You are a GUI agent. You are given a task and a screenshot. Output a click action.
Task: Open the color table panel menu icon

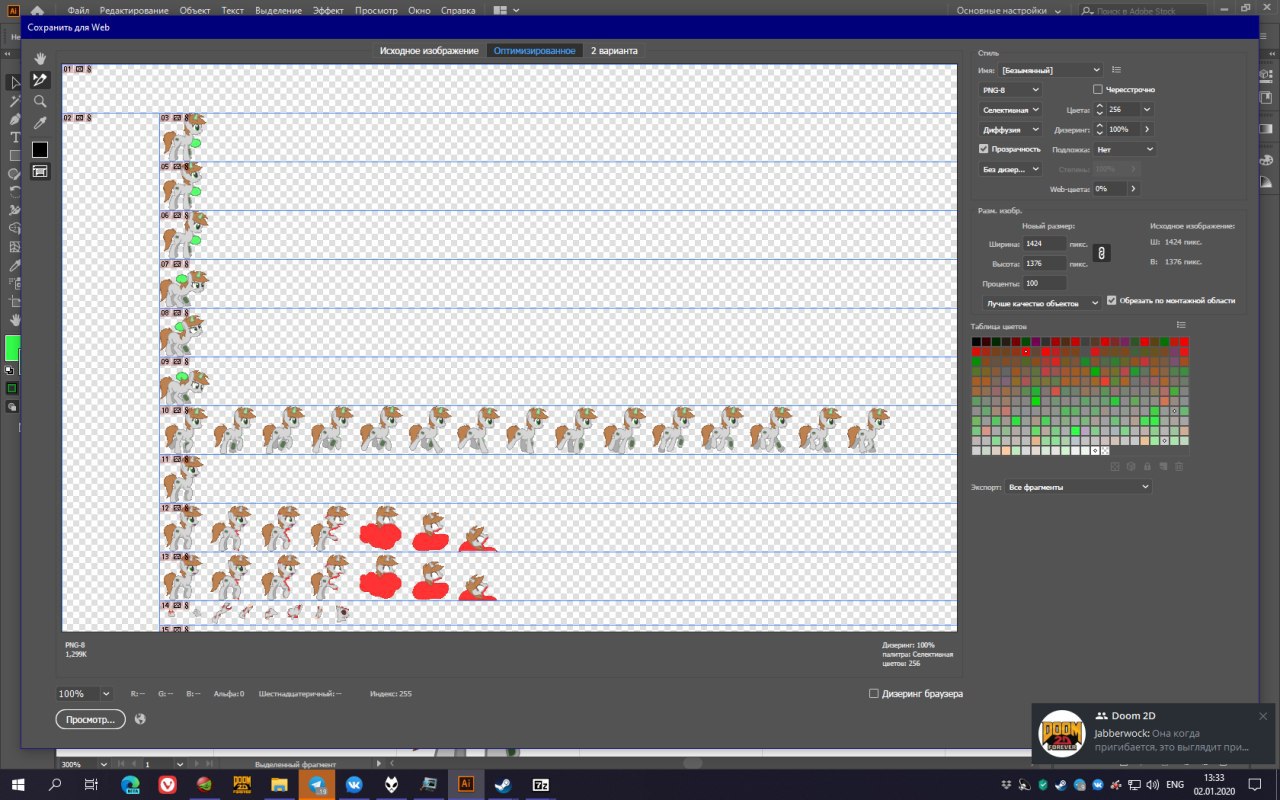[1181, 325]
